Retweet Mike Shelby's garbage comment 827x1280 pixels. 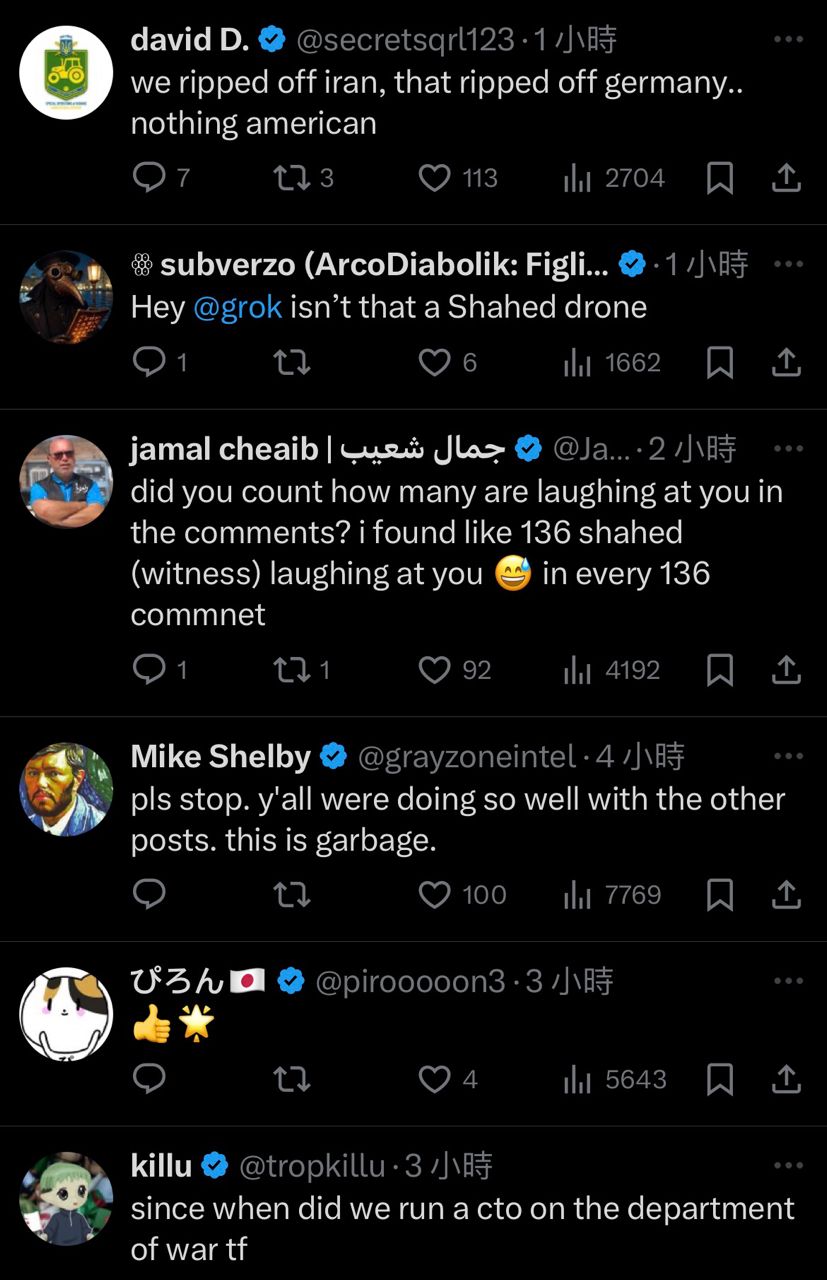(x=291, y=894)
